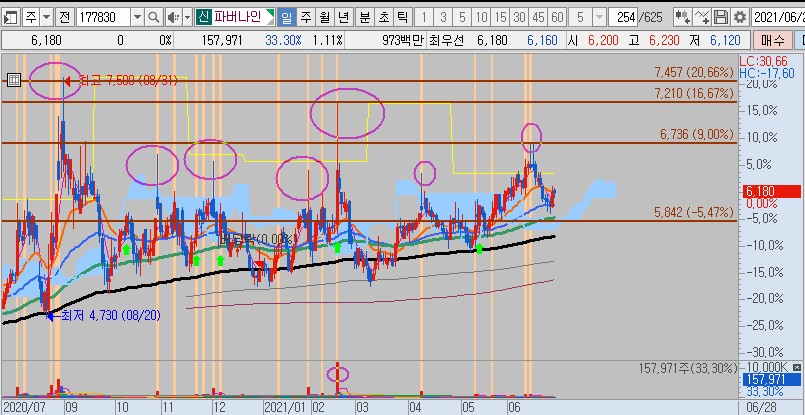Choose the 15 interval button
Screen dimensions: 805x415
(x=500, y=17)
